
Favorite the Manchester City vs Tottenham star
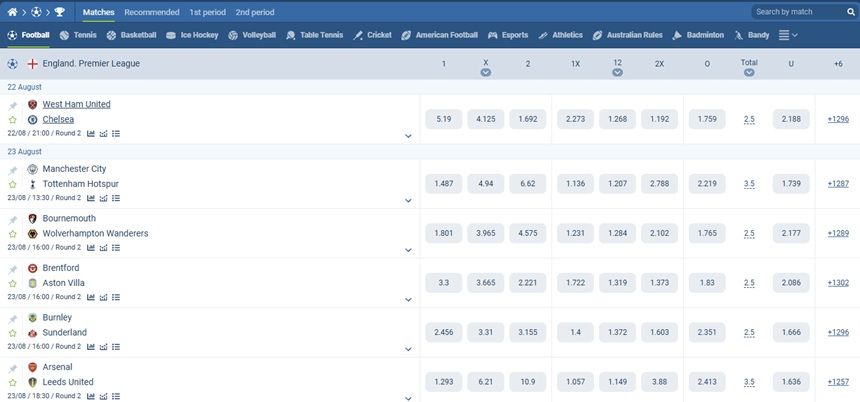pyautogui.click(x=13, y=184)
